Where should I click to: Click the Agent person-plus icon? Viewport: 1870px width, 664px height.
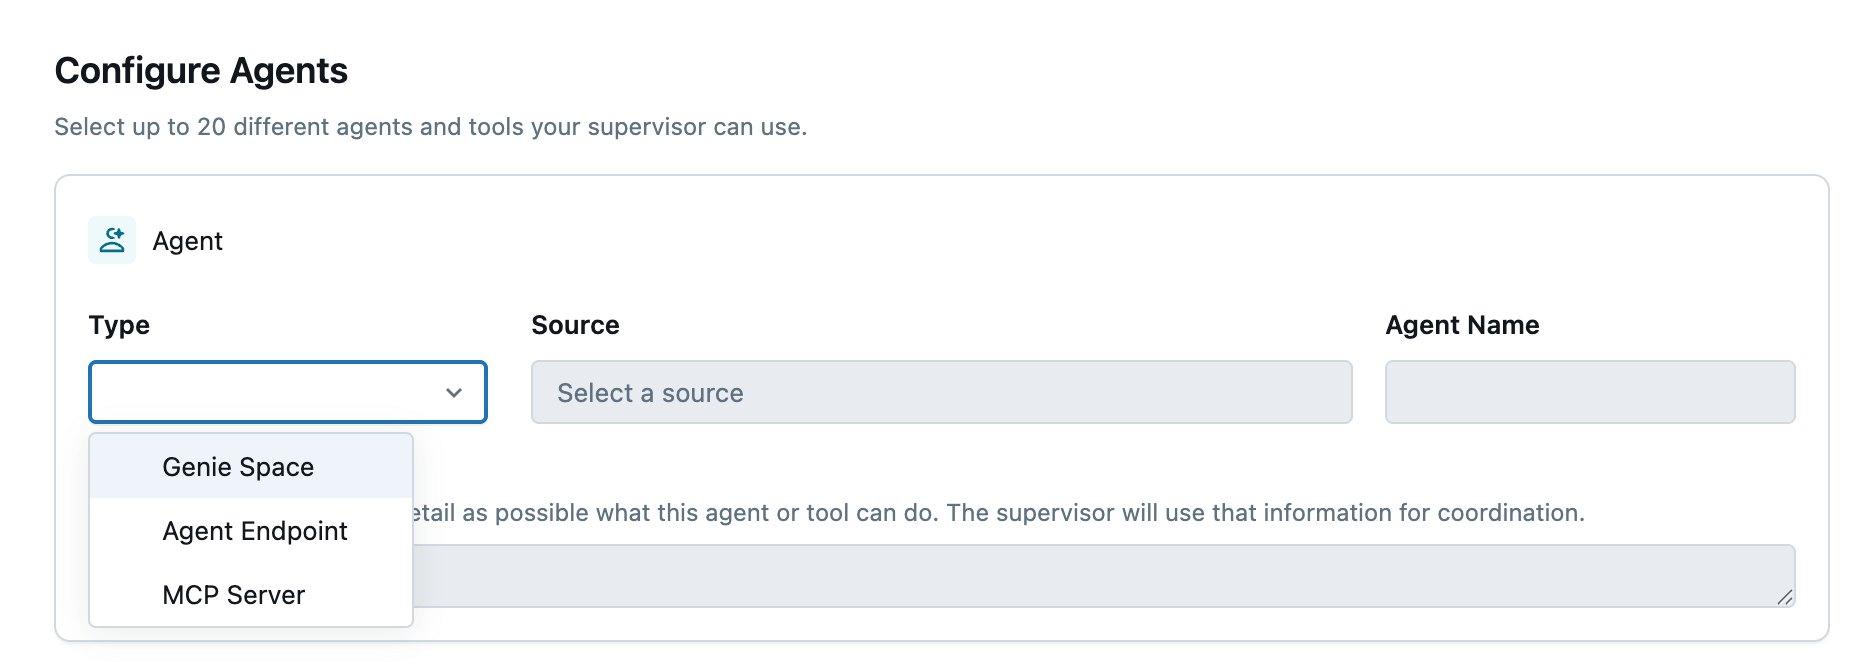(x=112, y=241)
